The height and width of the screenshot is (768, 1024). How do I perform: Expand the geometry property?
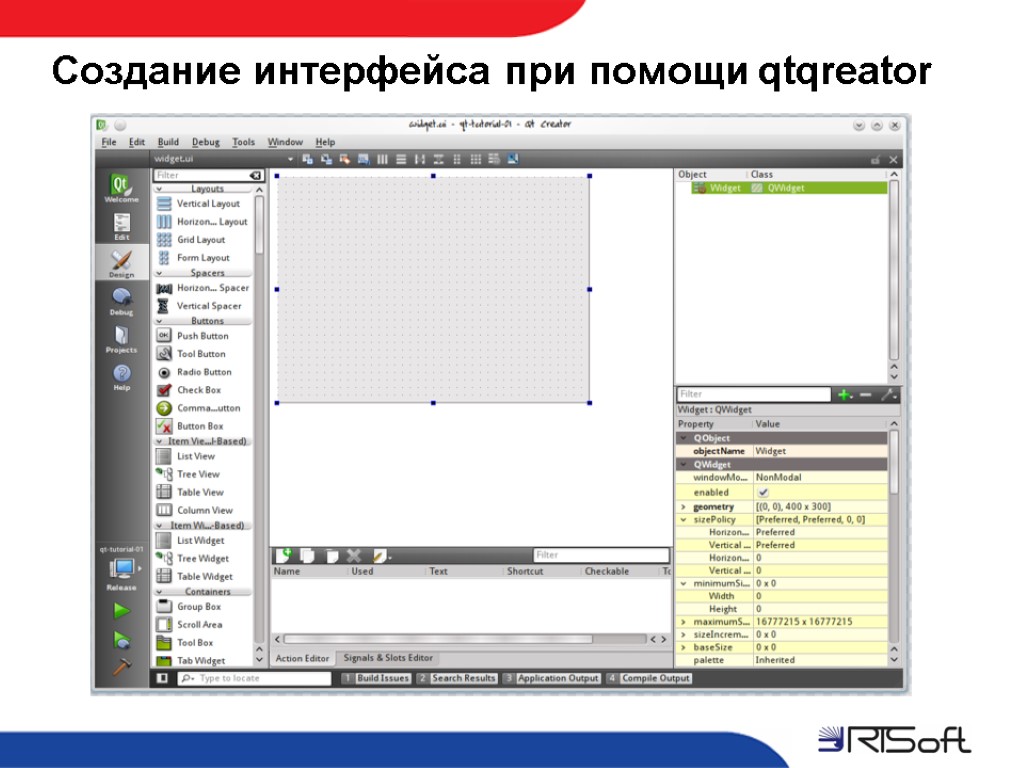pos(683,507)
